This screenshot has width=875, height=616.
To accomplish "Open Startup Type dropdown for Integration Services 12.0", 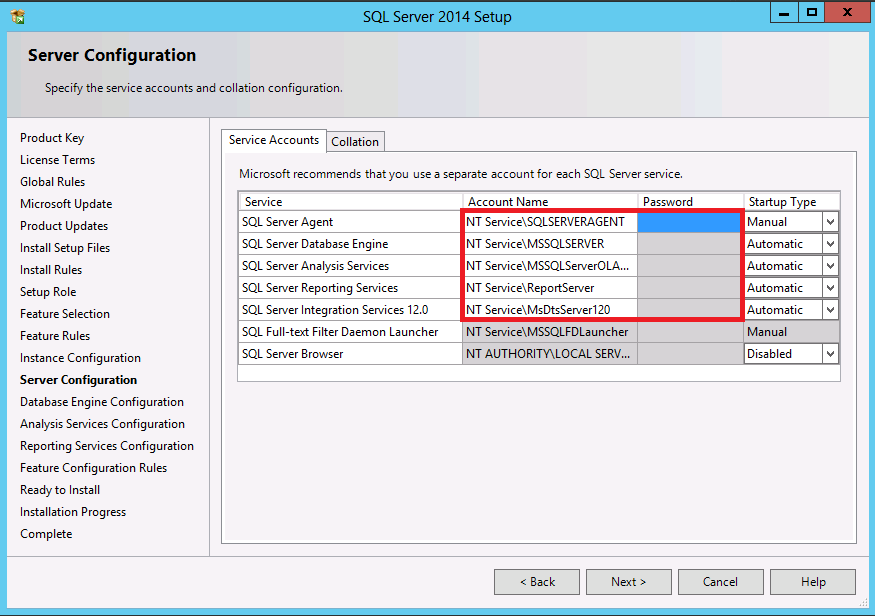I will [x=830, y=310].
